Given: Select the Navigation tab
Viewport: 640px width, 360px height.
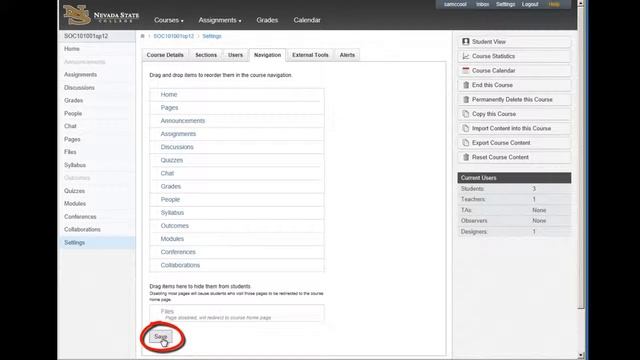Looking at the screenshot, I should [267, 55].
